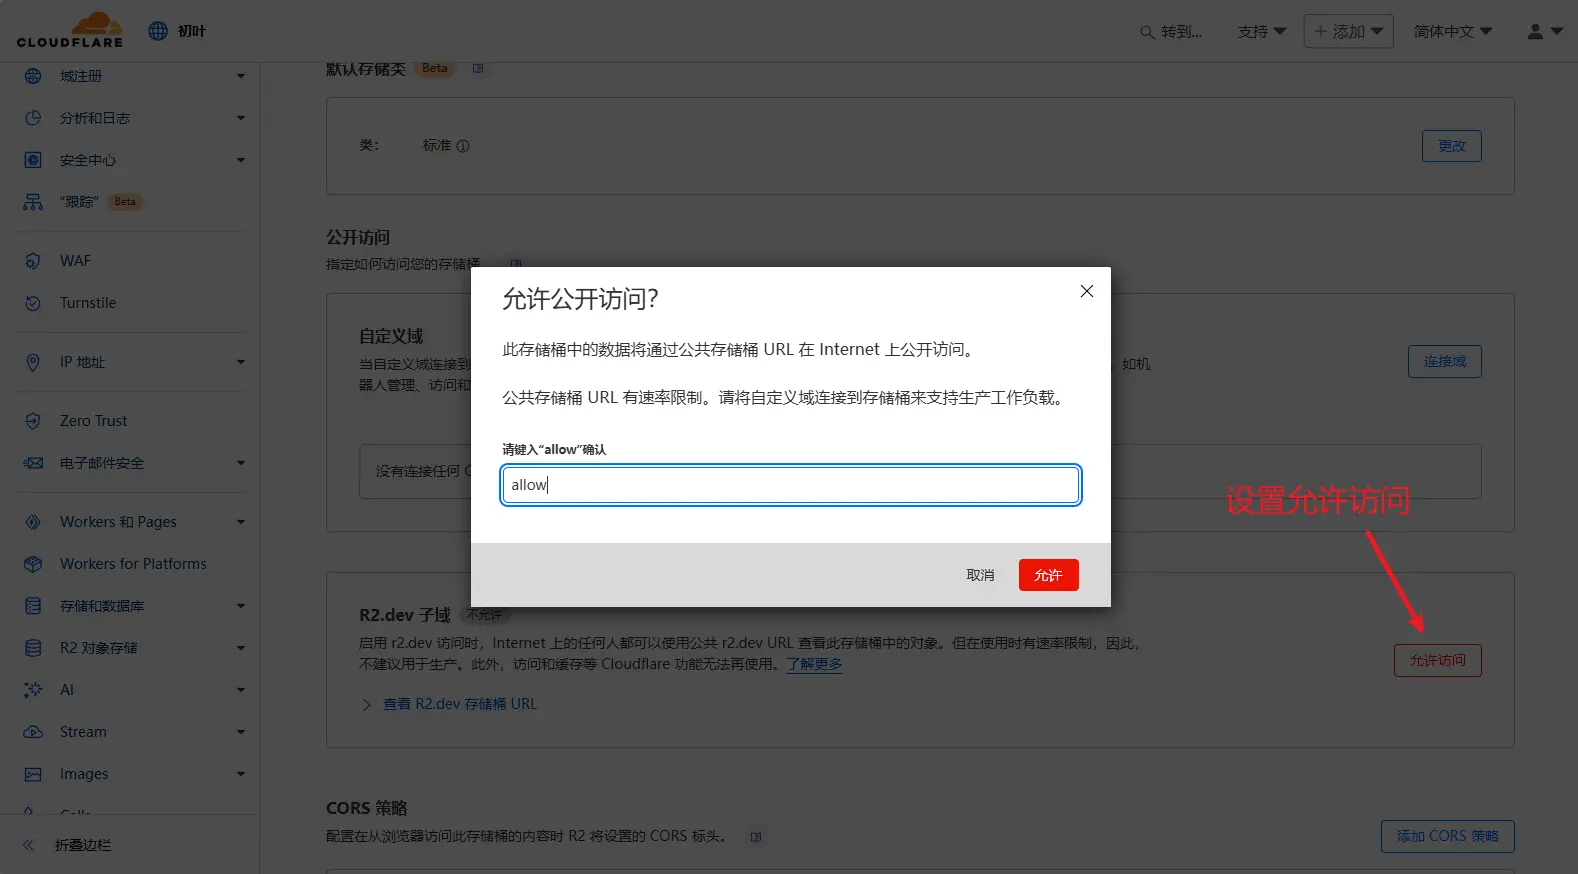Click the 域注册 globe icon
Viewport: 1578px width, 874px height.
(x=33, y=76)
